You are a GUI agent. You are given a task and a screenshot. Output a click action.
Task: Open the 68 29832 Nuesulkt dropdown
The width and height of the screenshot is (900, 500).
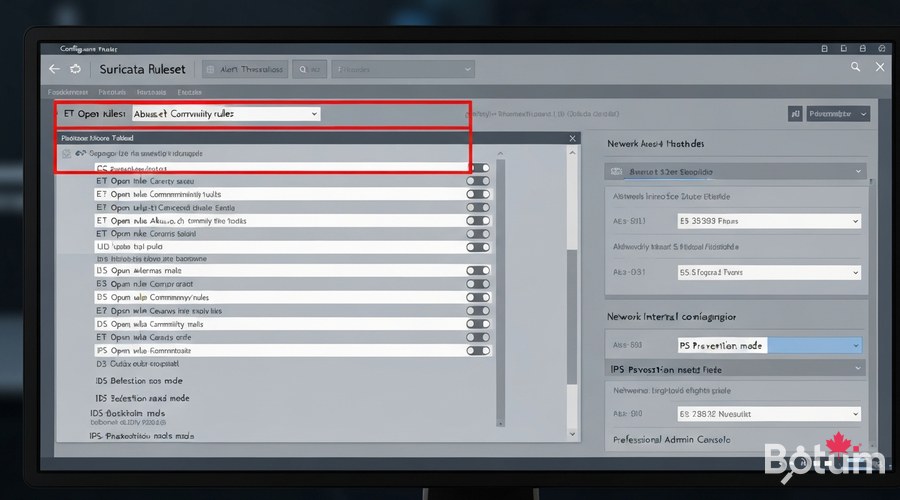pos(769,414)
